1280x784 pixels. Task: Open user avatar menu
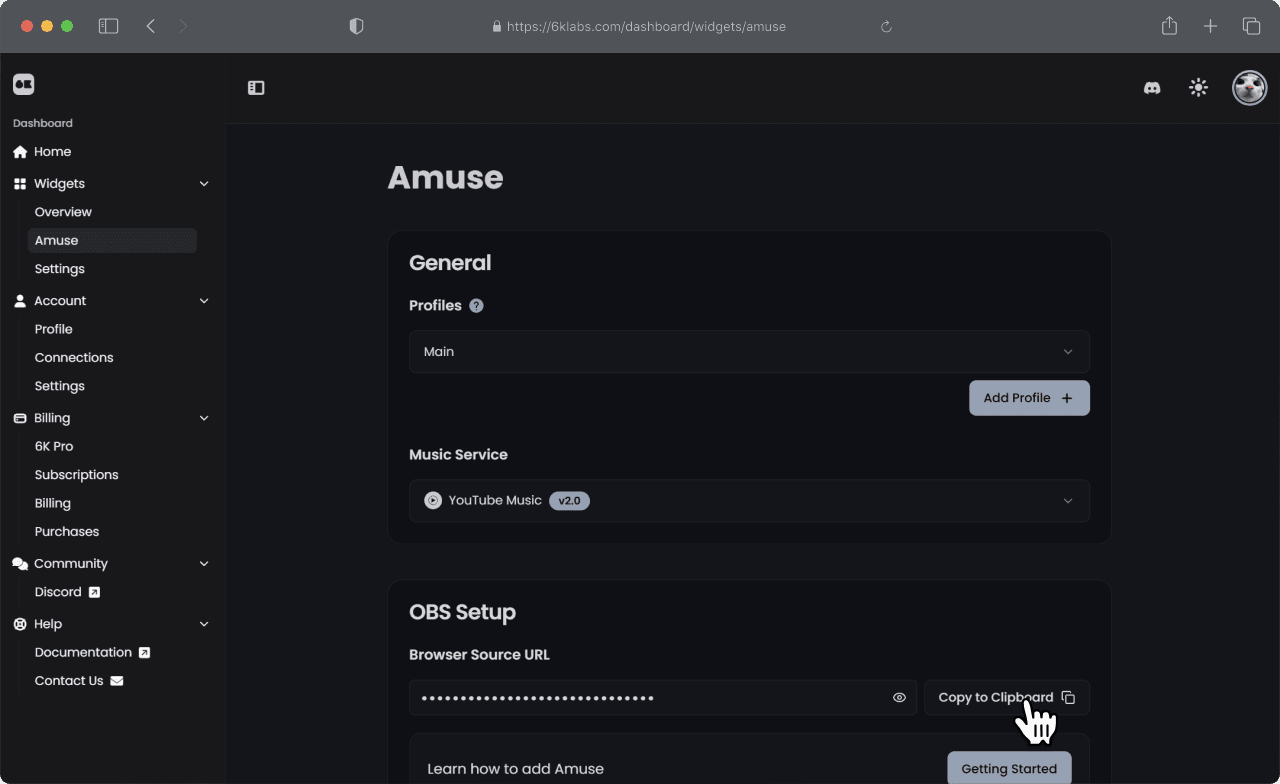coord(1249,88)
